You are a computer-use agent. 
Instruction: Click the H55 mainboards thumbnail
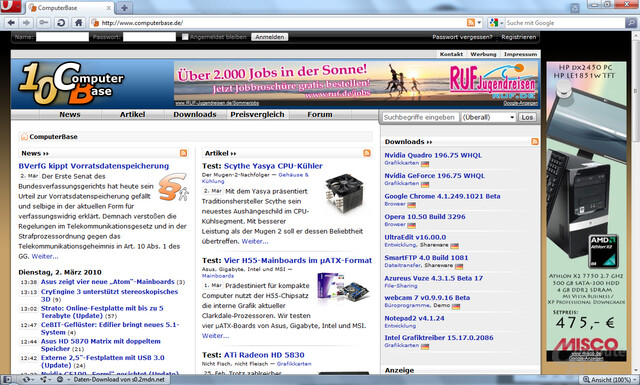[344, 289]
